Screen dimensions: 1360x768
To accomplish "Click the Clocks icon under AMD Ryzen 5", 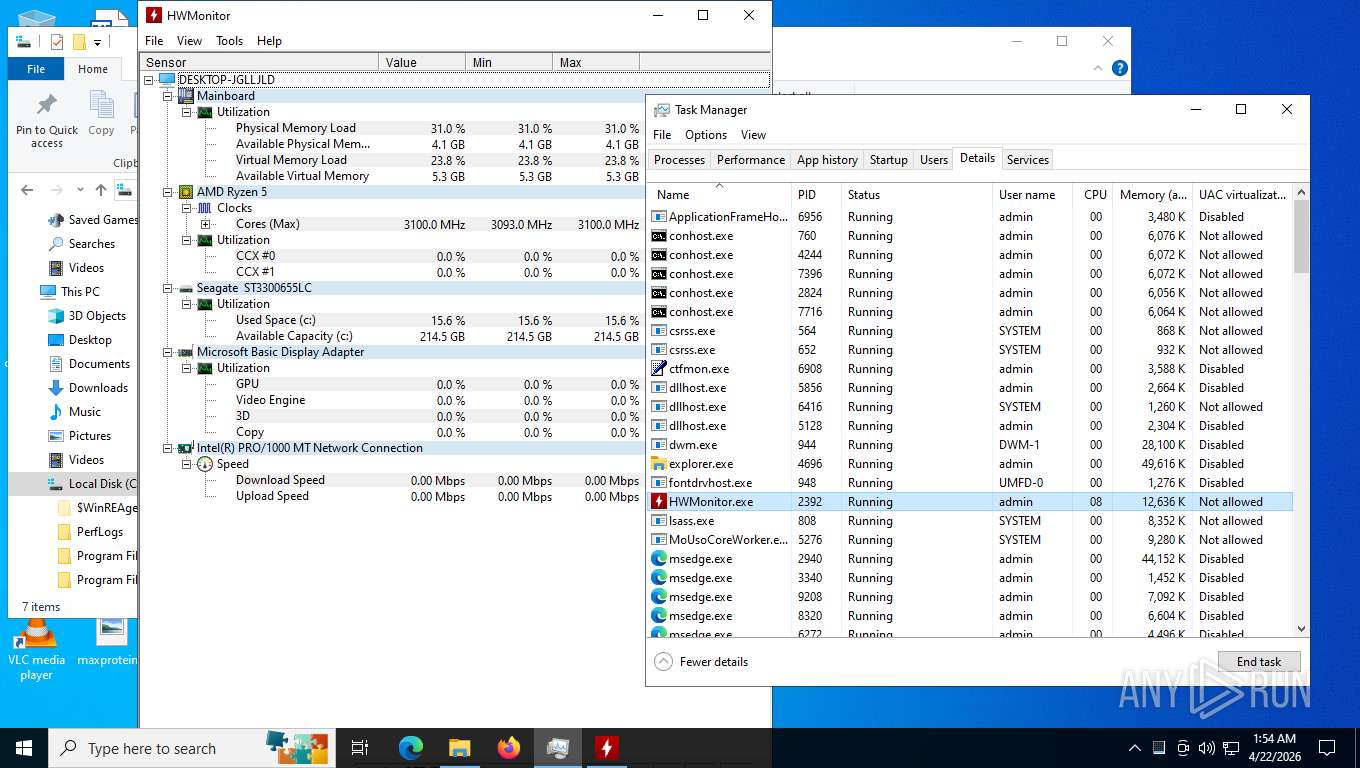I will pos(205,208).
